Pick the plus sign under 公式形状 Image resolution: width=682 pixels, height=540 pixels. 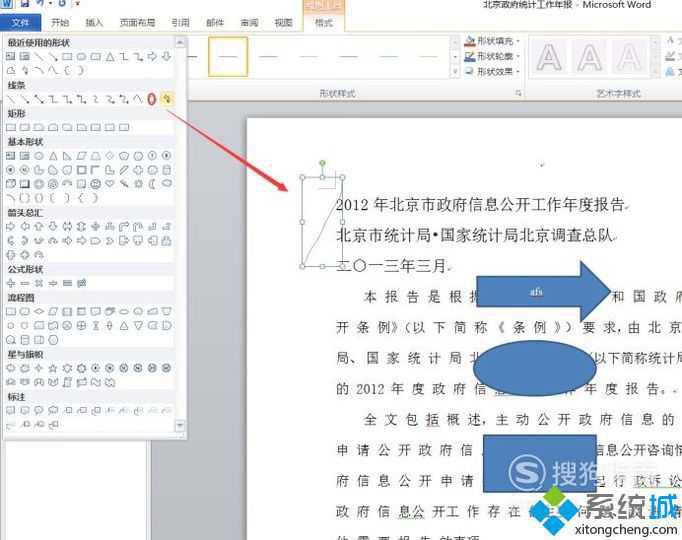(x=11, y=283)
